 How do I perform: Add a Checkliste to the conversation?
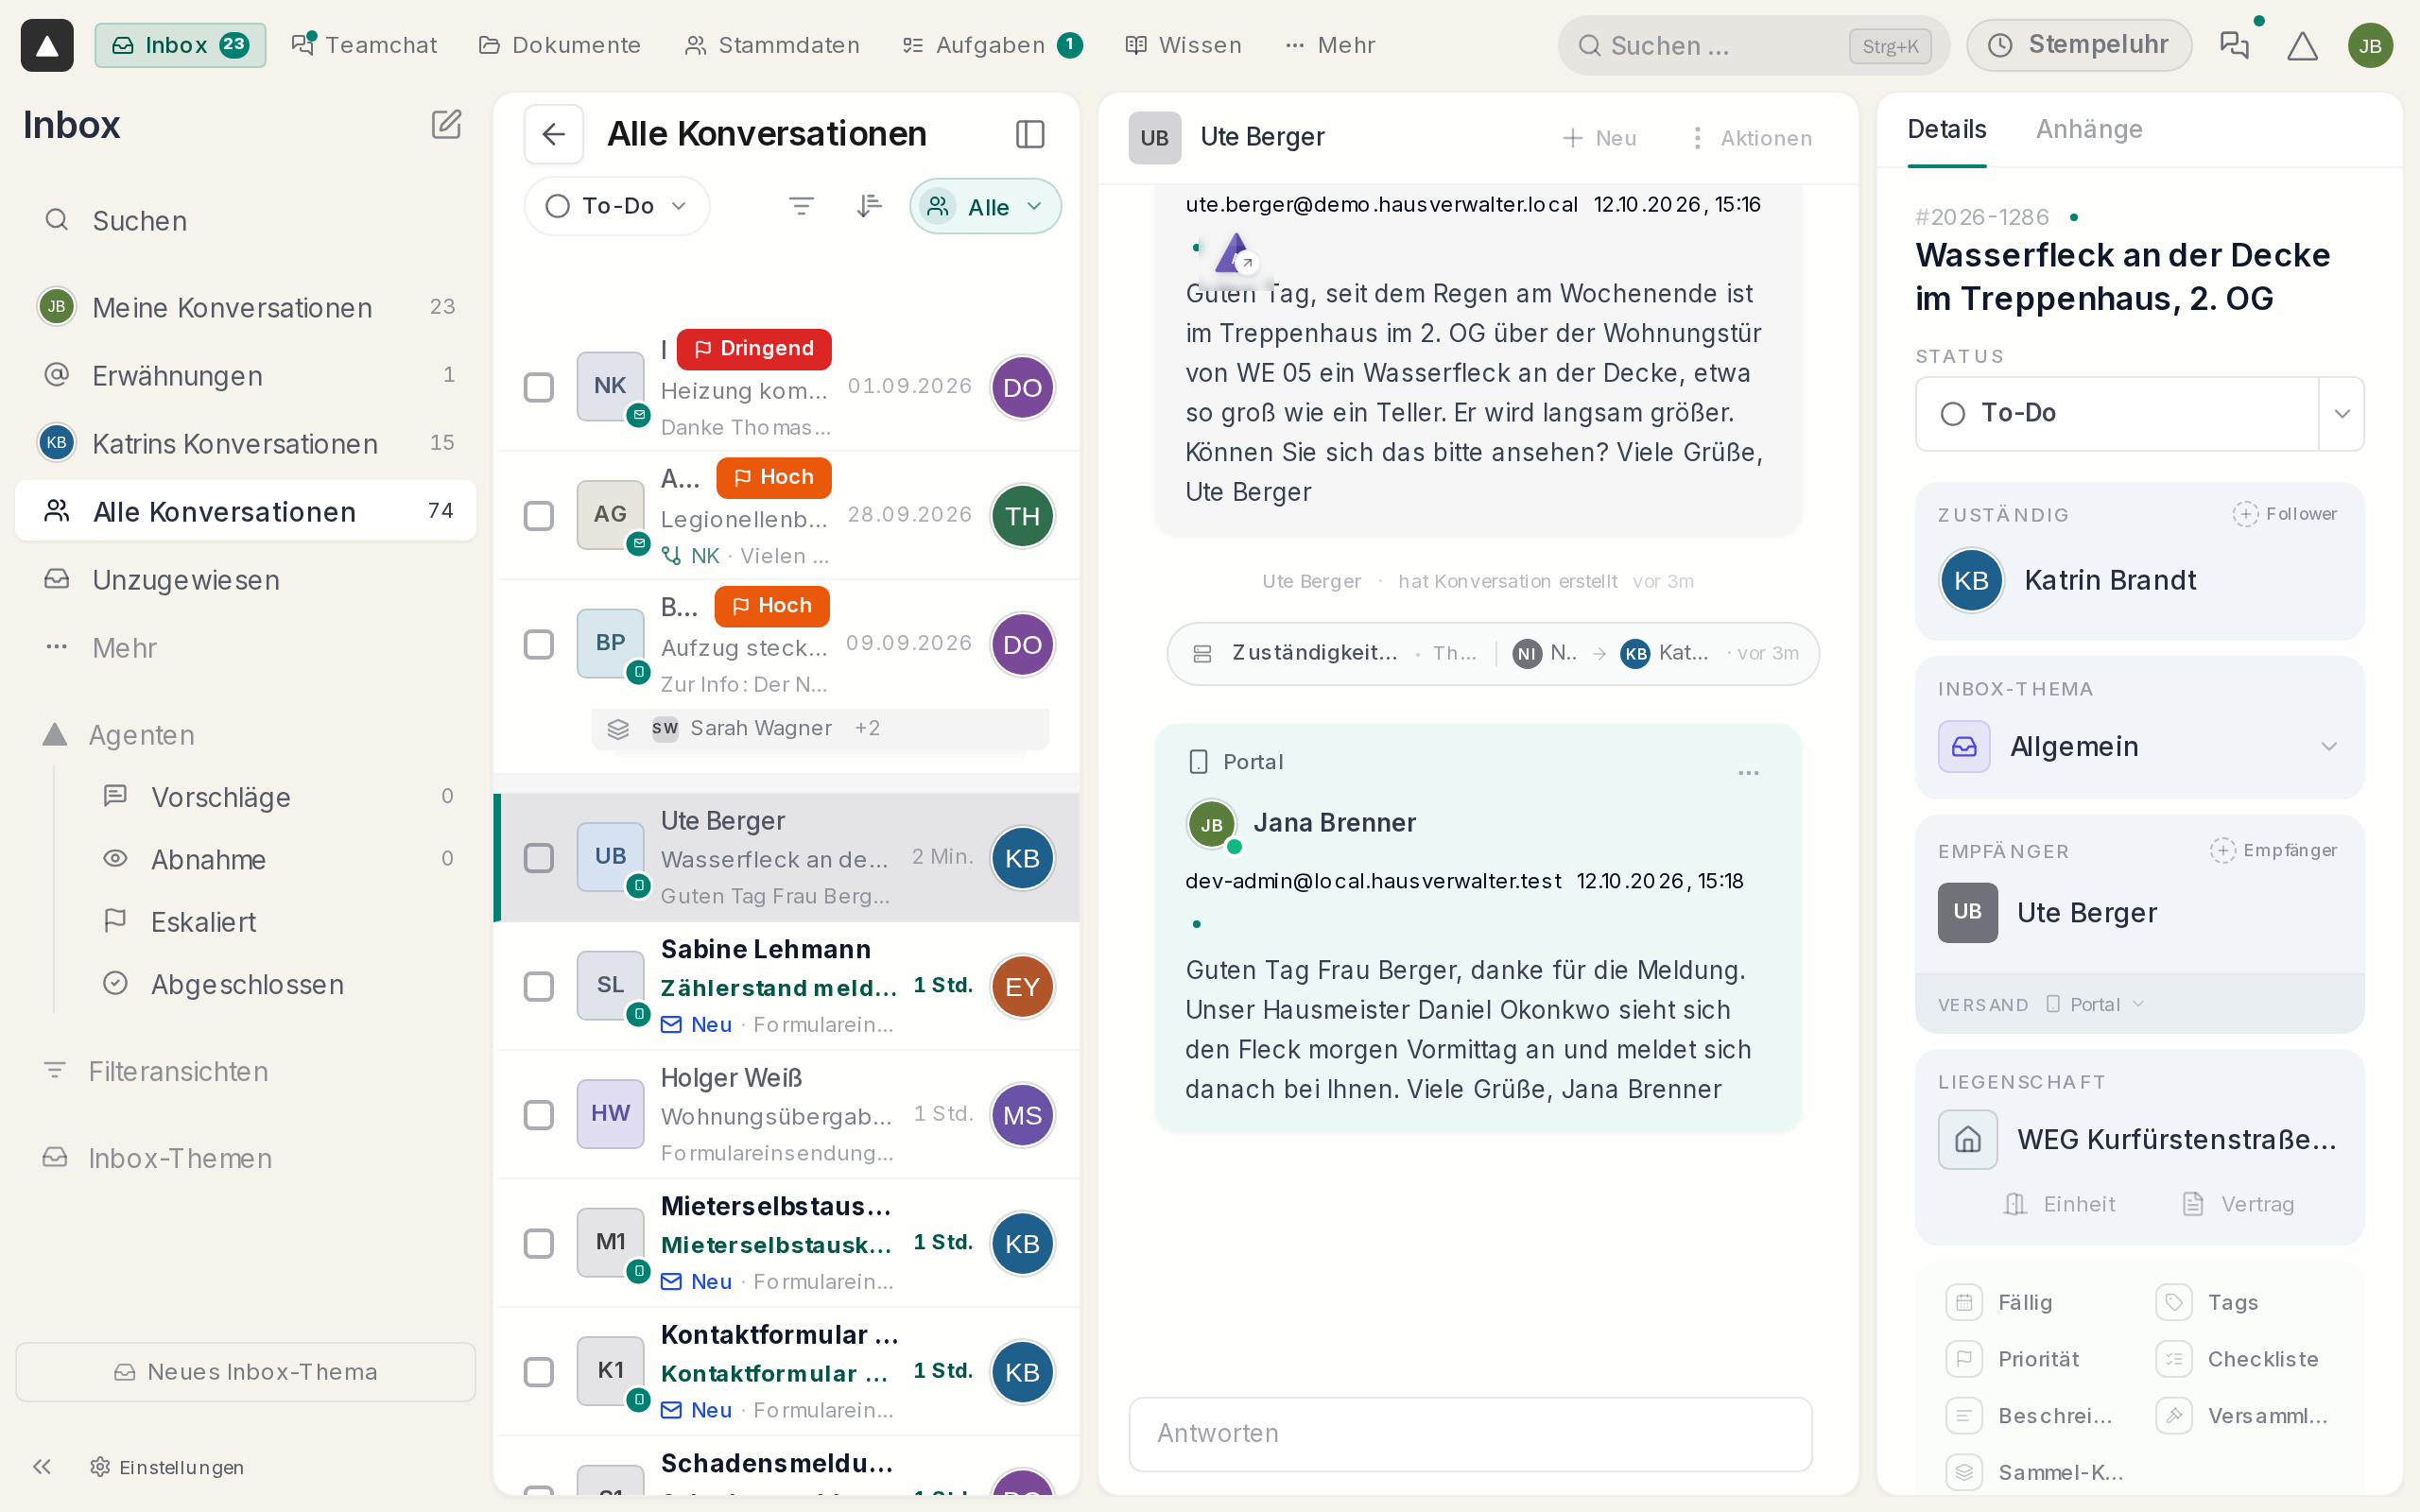(2237, 1359)
